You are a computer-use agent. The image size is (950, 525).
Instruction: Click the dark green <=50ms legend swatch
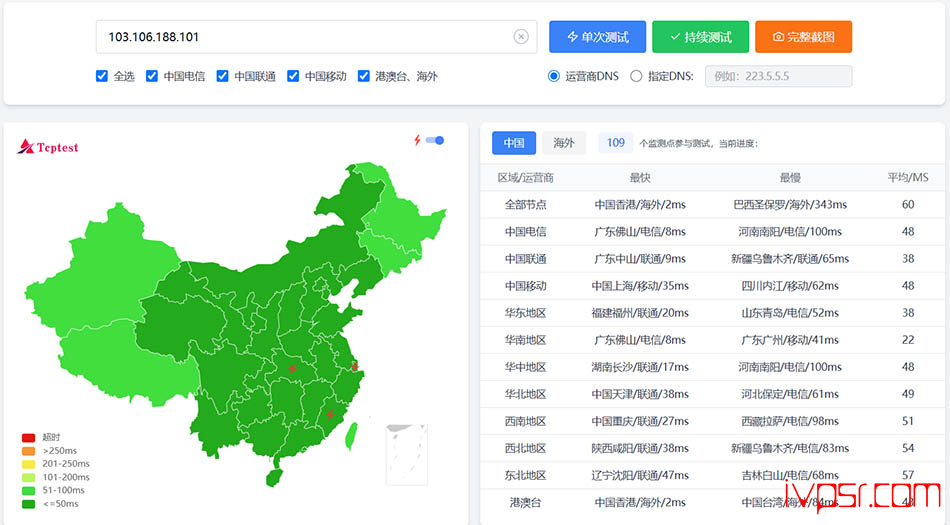click(28, 504)
